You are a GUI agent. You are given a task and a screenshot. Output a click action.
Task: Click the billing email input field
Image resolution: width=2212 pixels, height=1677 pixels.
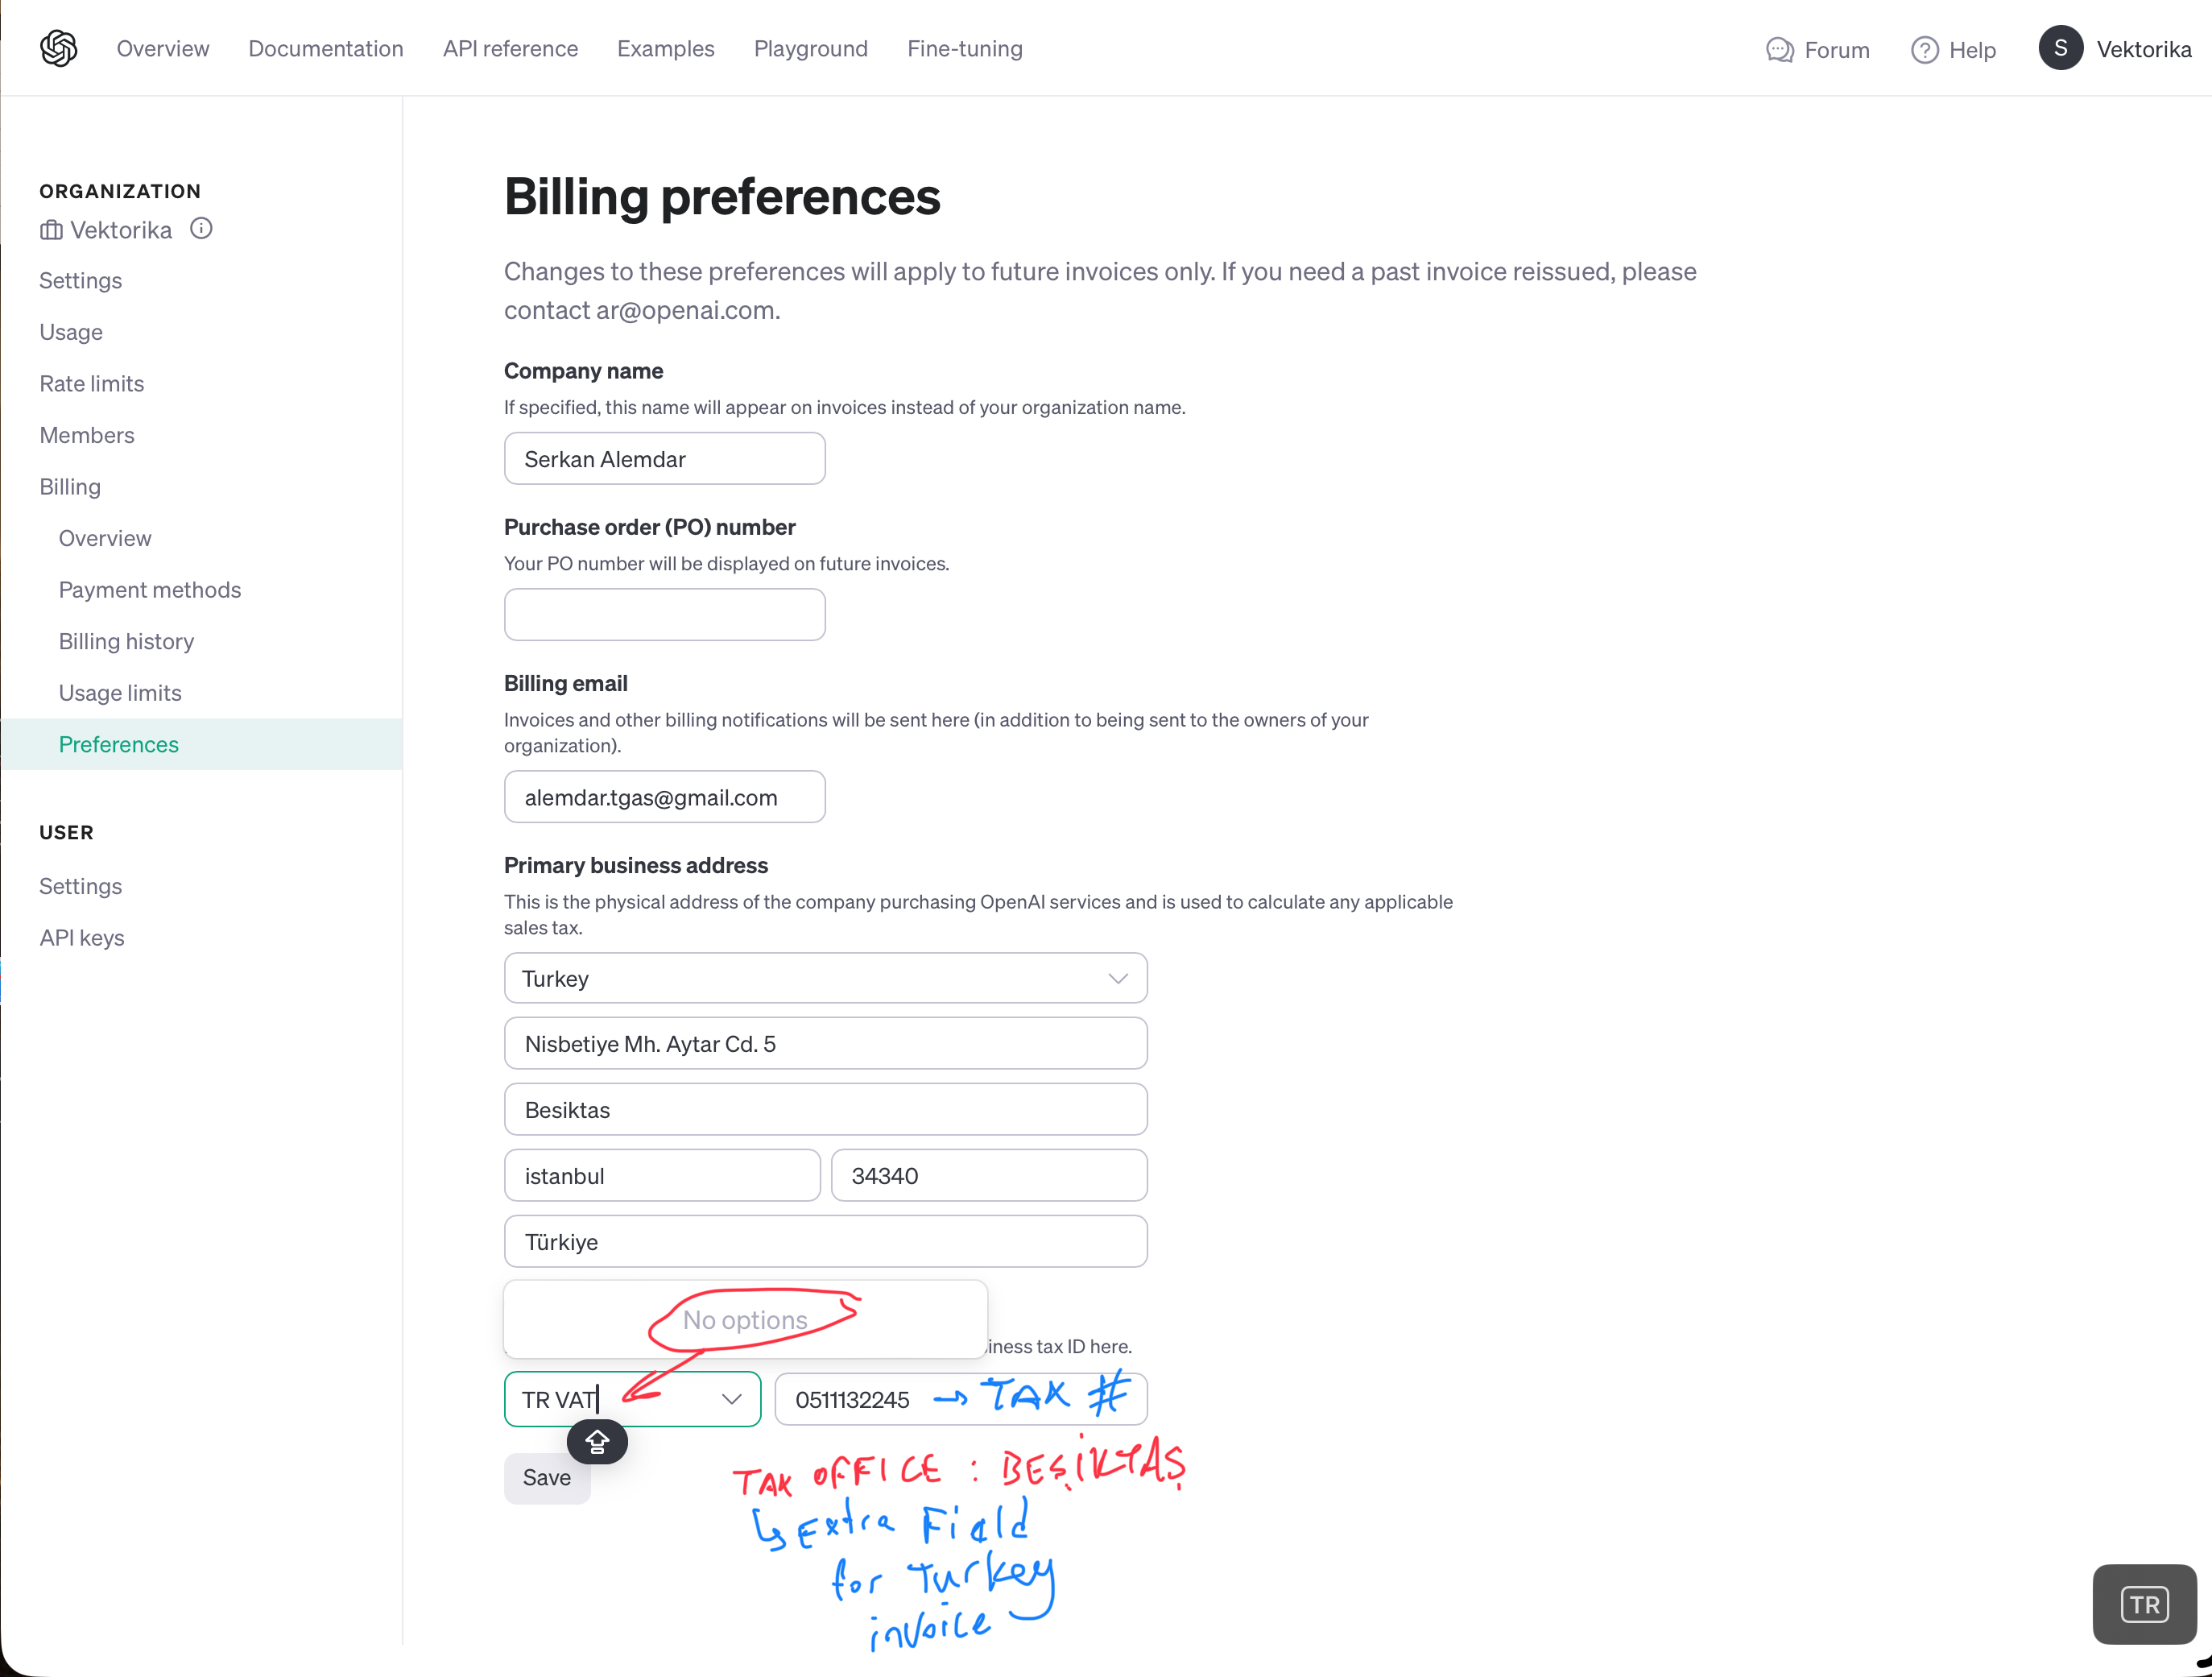(x=664, y=797)
